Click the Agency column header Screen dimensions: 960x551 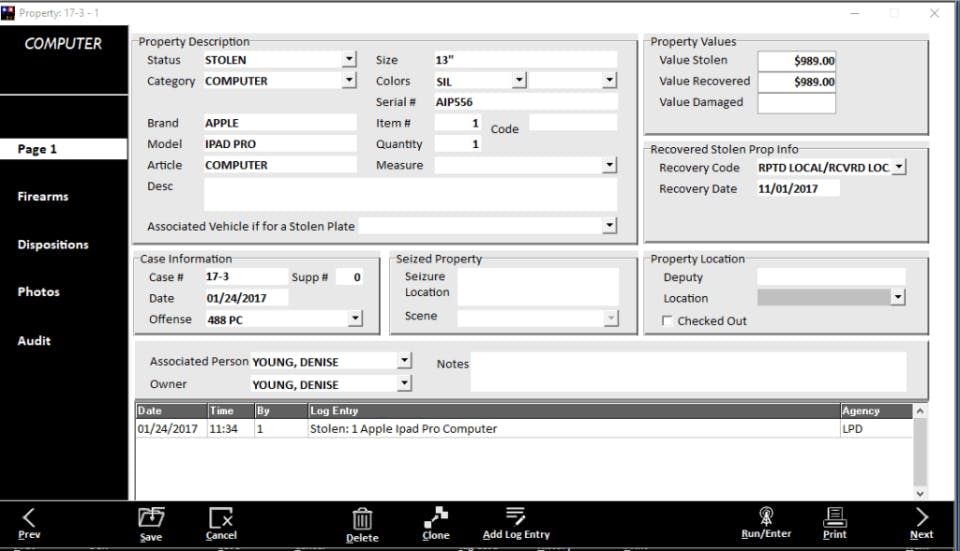point(877,411)
